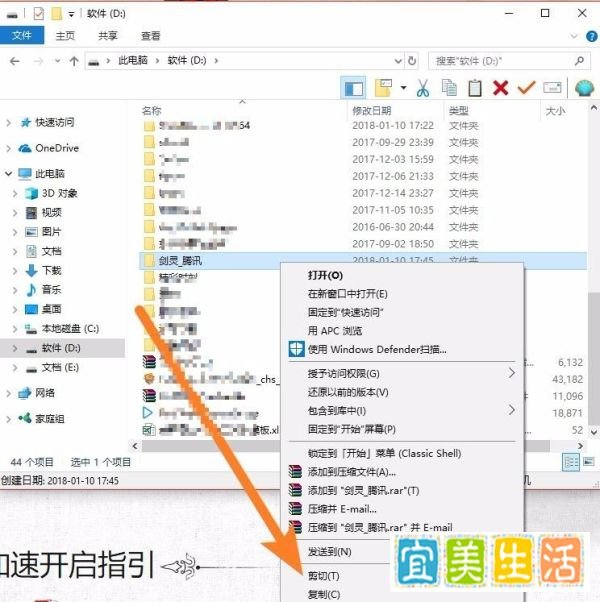
Task: Choose 还原以前的版本(V) menu item
Action: click(348, 392)
